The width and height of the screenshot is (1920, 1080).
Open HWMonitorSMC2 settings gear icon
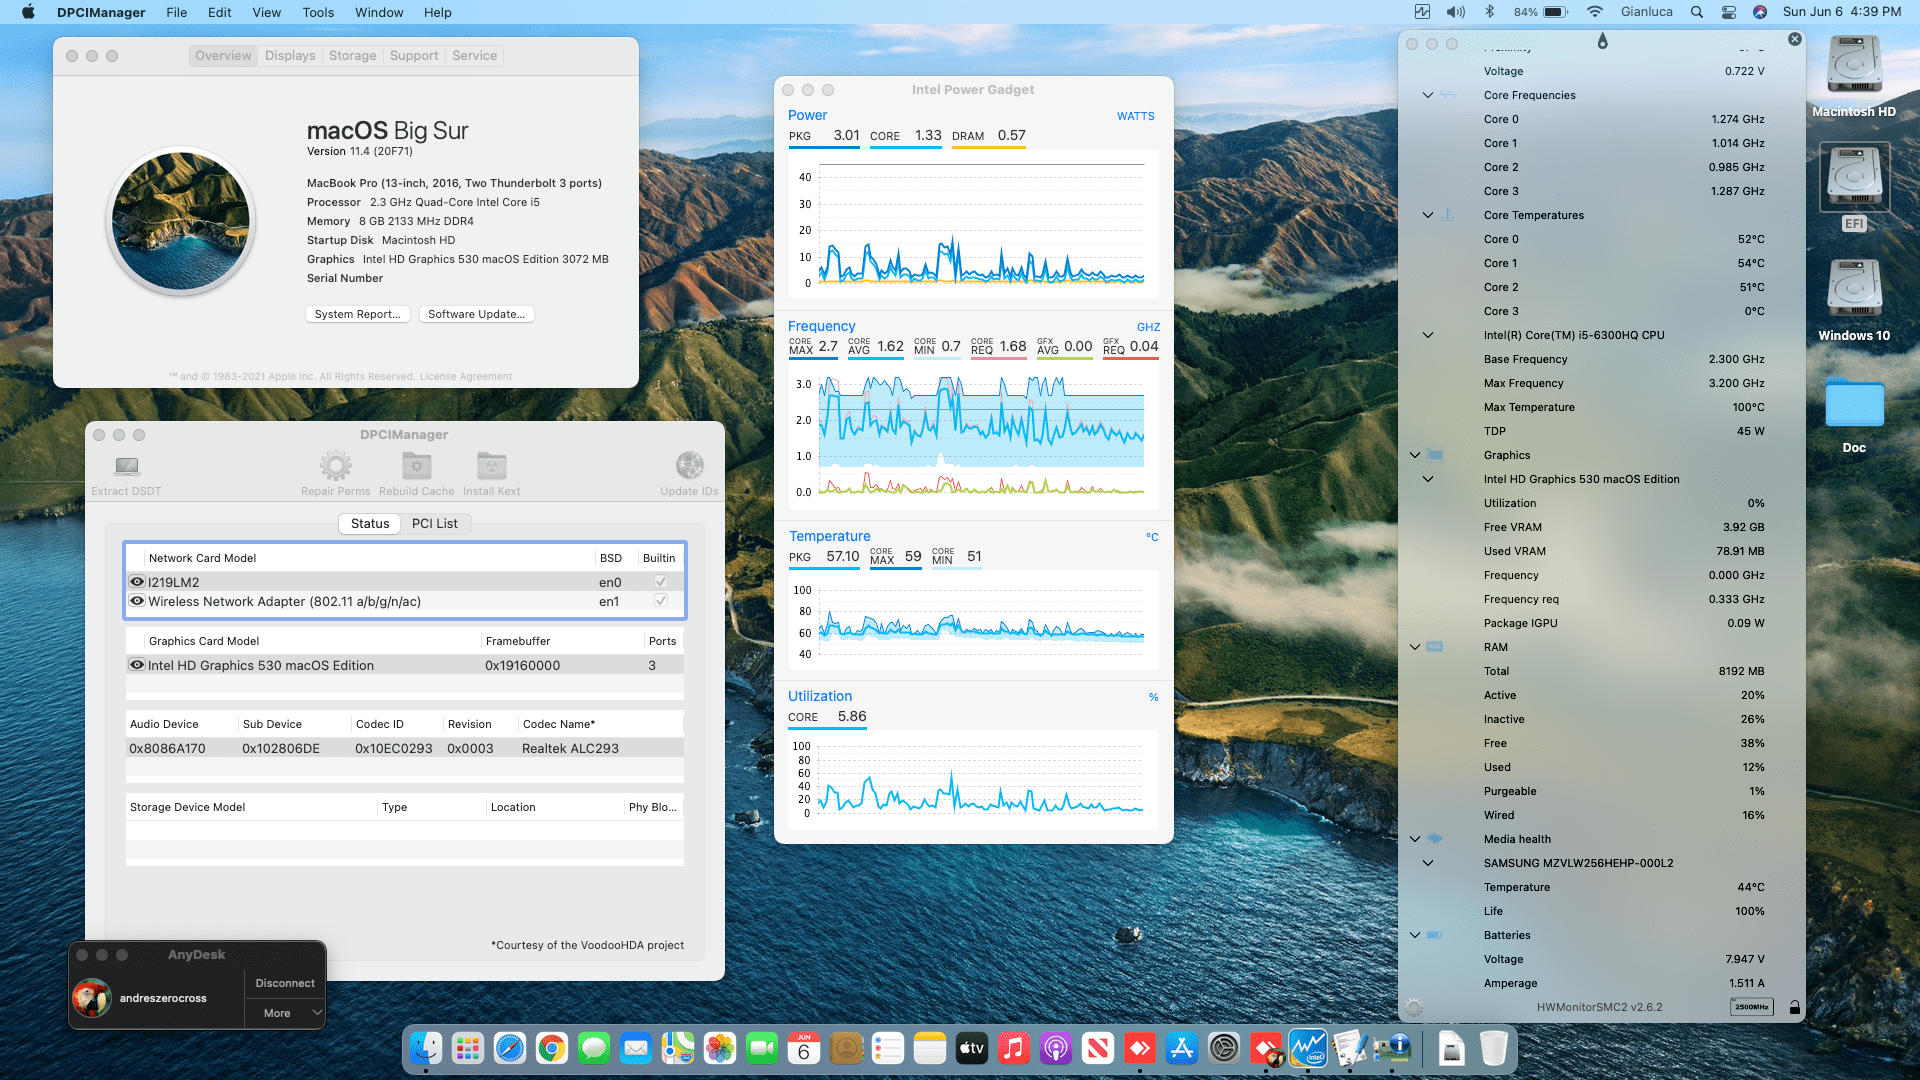[1413, 1007]
